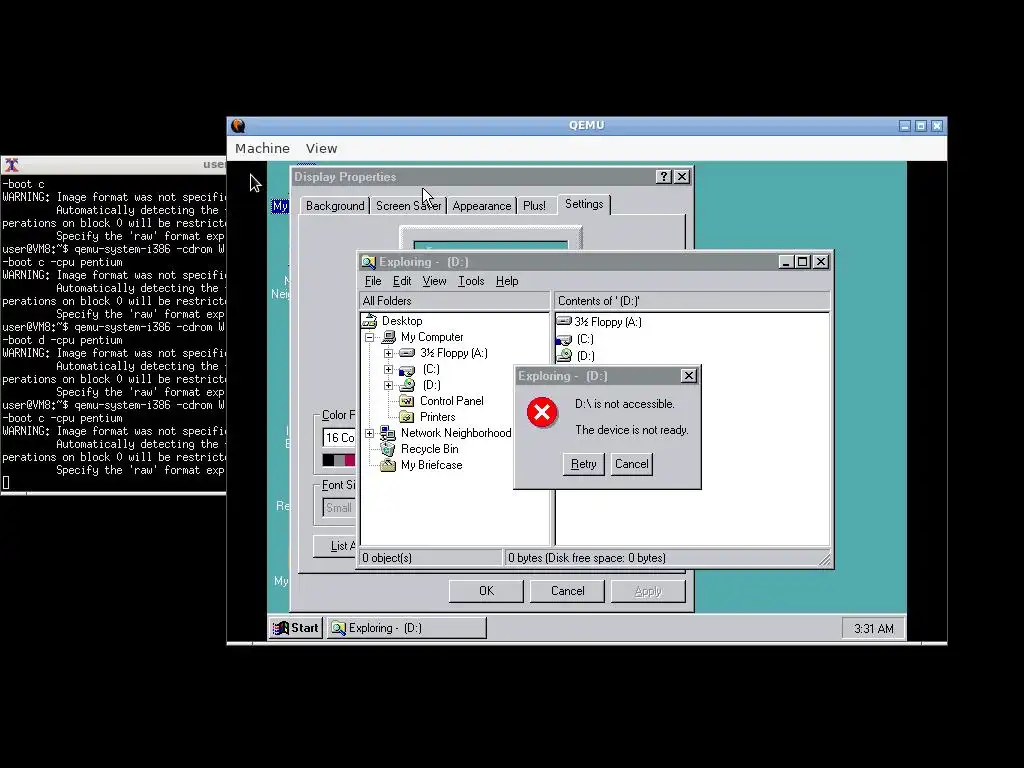Select My Computer icon in folder tree

coord(389,337)
